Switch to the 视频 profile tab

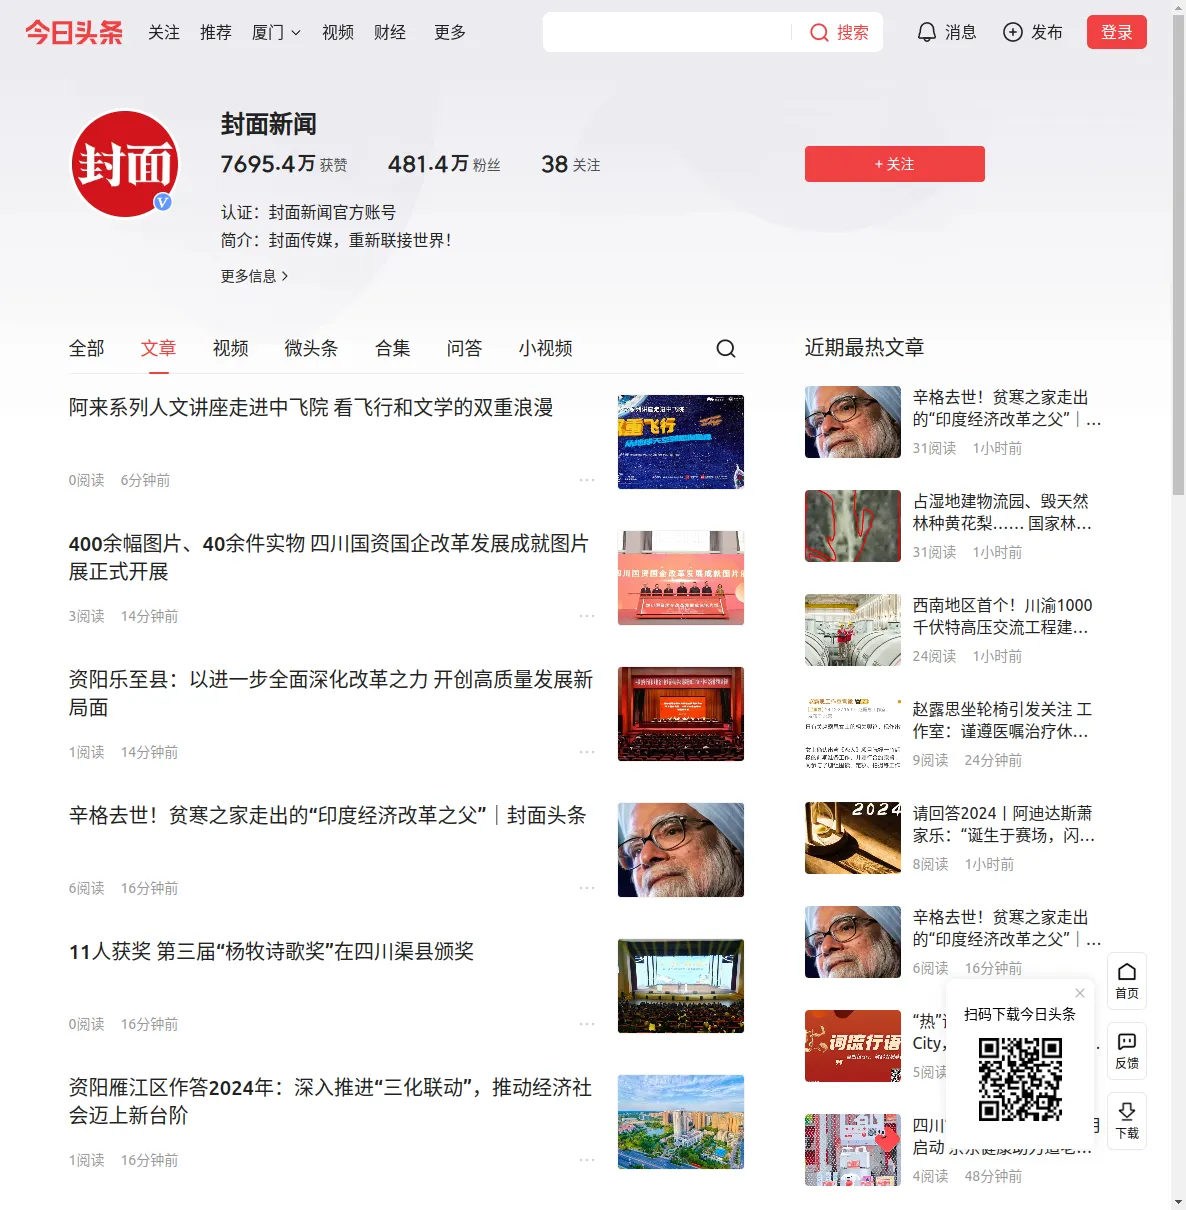231,348
